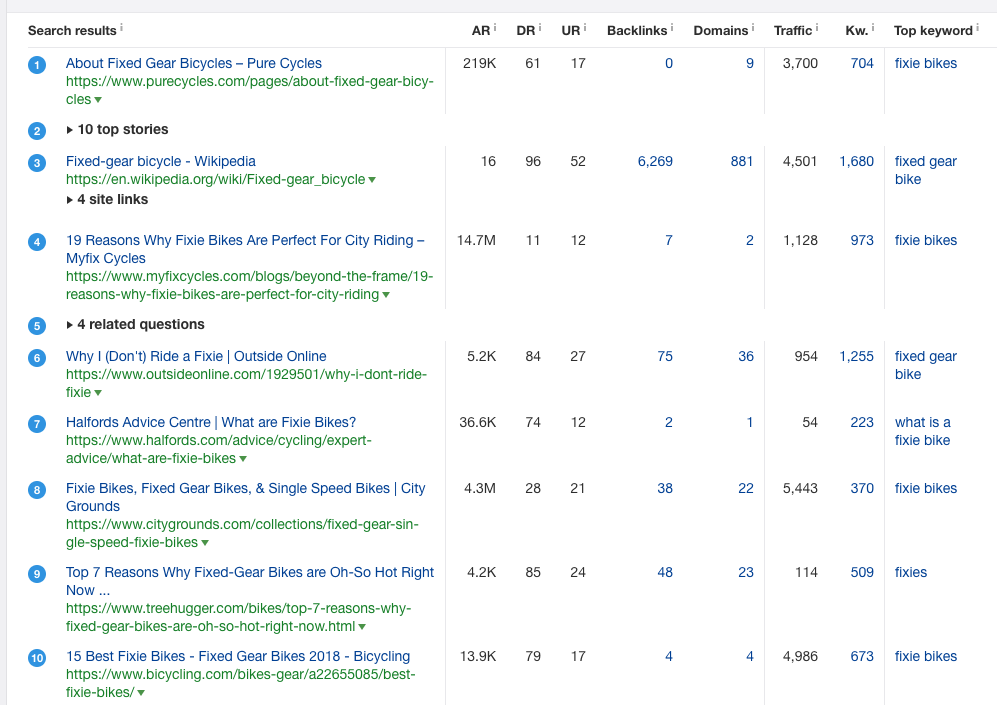Open the "fixies" top keyword link
This screenshot has height=705, width=997.
pos(911,572)
